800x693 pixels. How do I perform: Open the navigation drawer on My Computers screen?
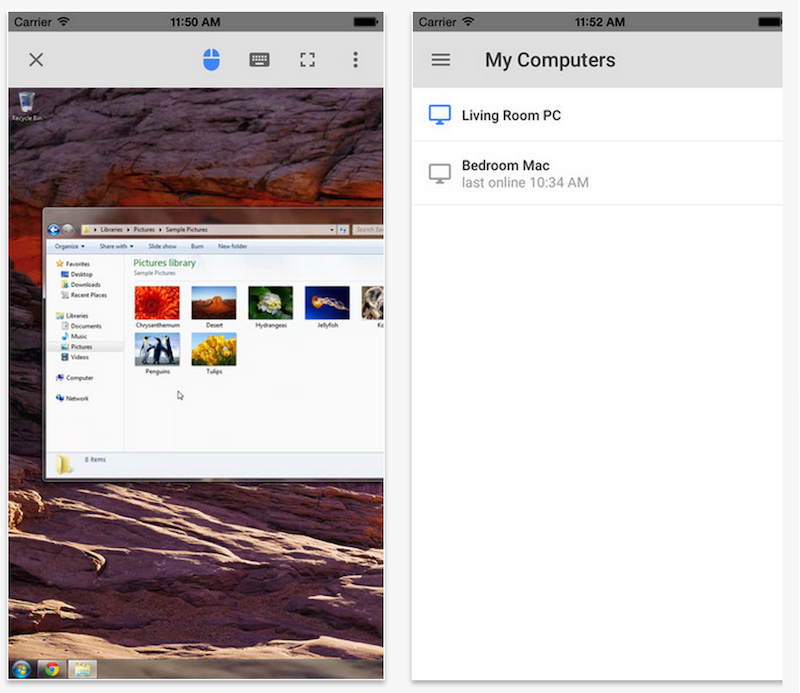tap(440, 60)
